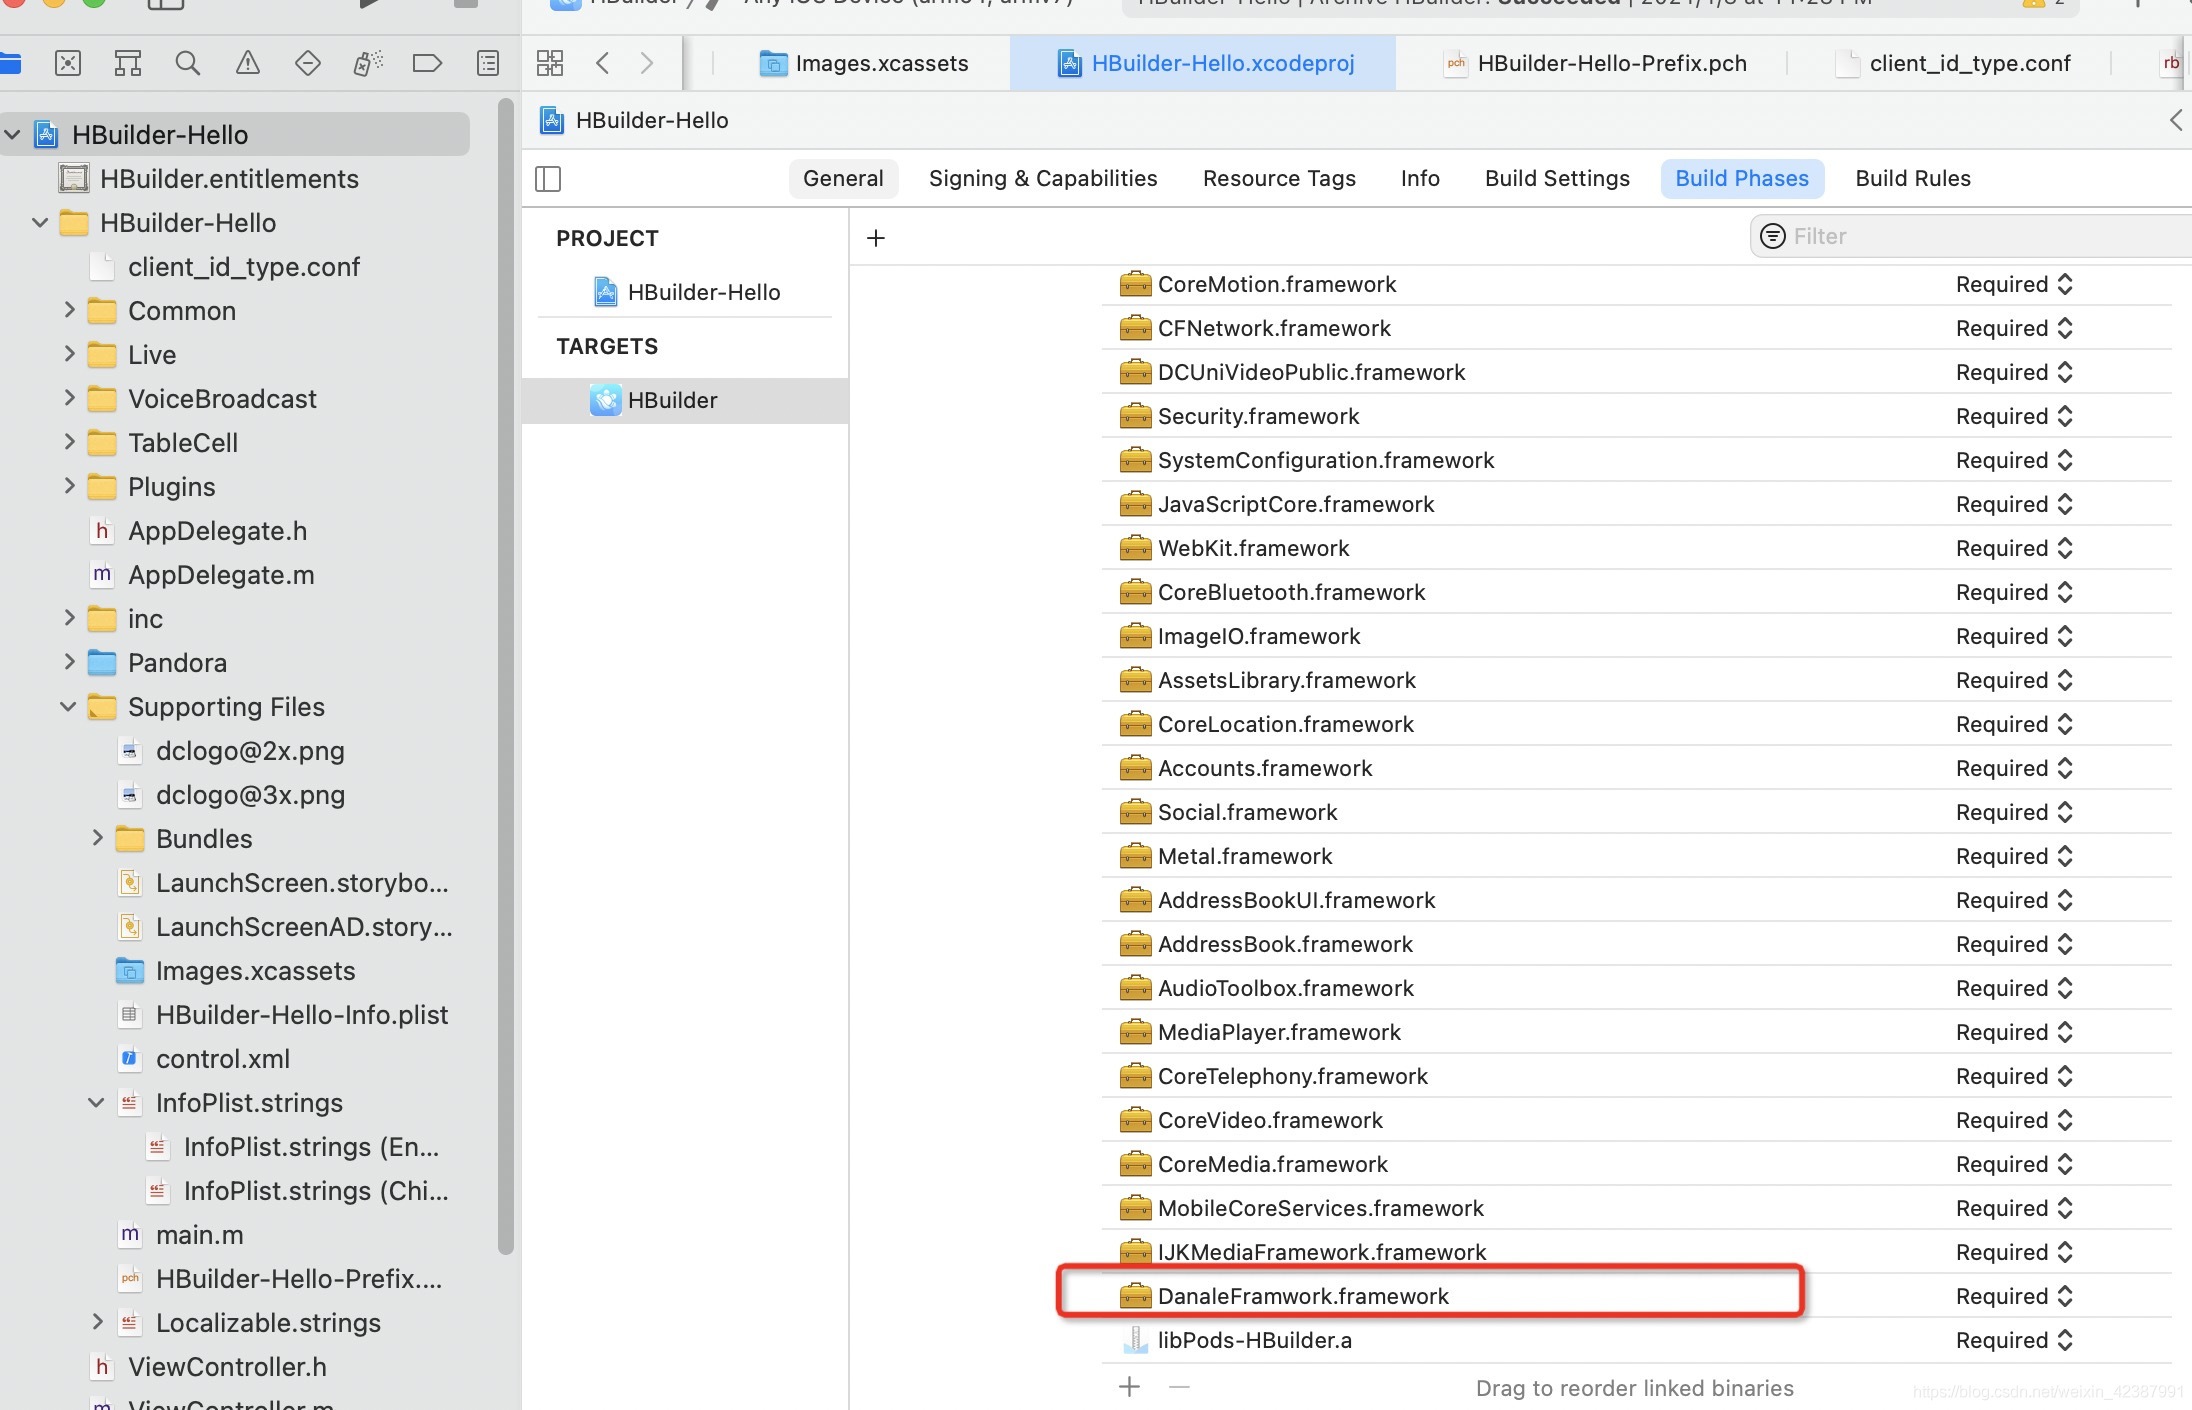Screen dimensions: 2192x1410
Task: Expand the inc folder
Action: tap(69, 618)
